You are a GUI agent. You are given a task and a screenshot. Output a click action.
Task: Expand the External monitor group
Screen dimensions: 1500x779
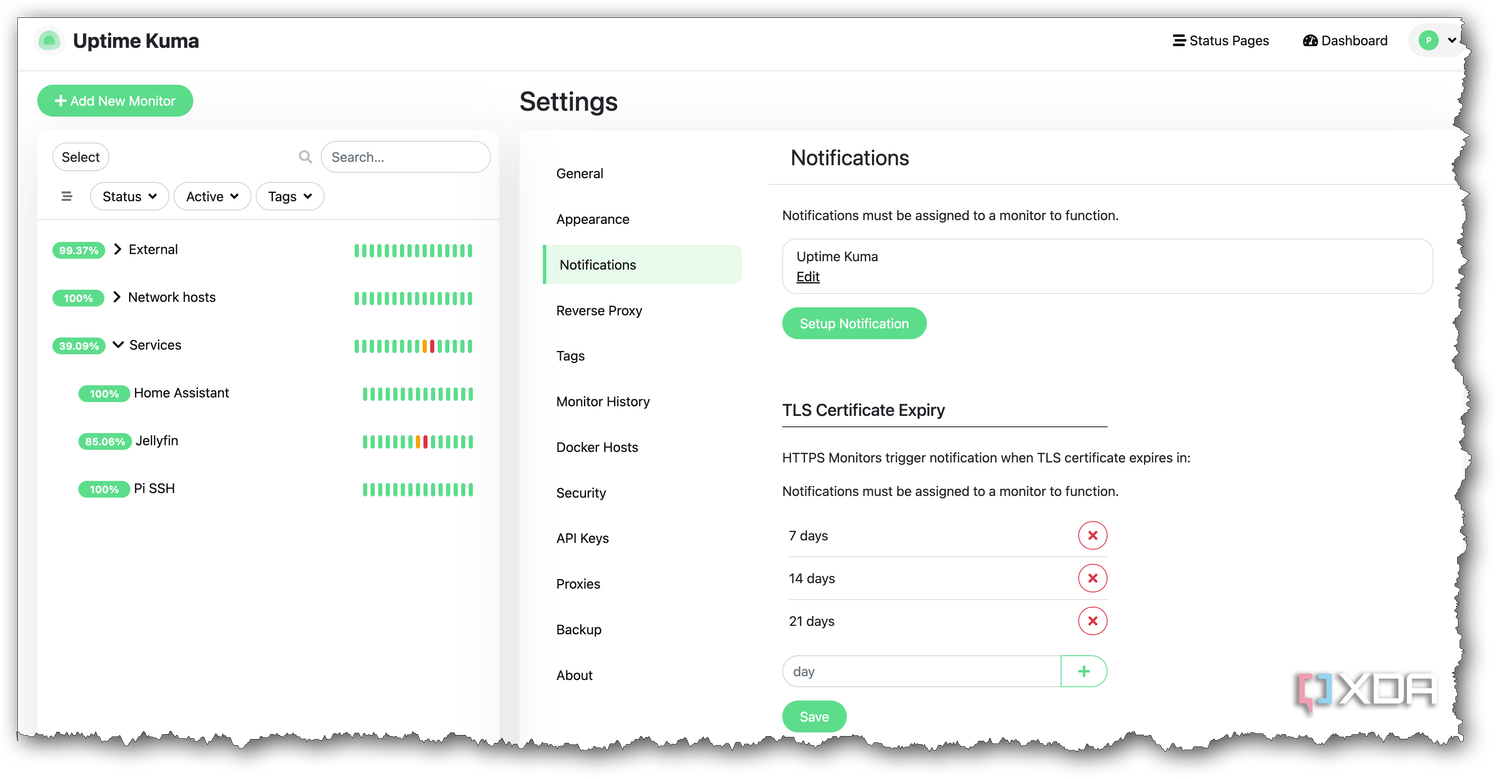point(118,250)
